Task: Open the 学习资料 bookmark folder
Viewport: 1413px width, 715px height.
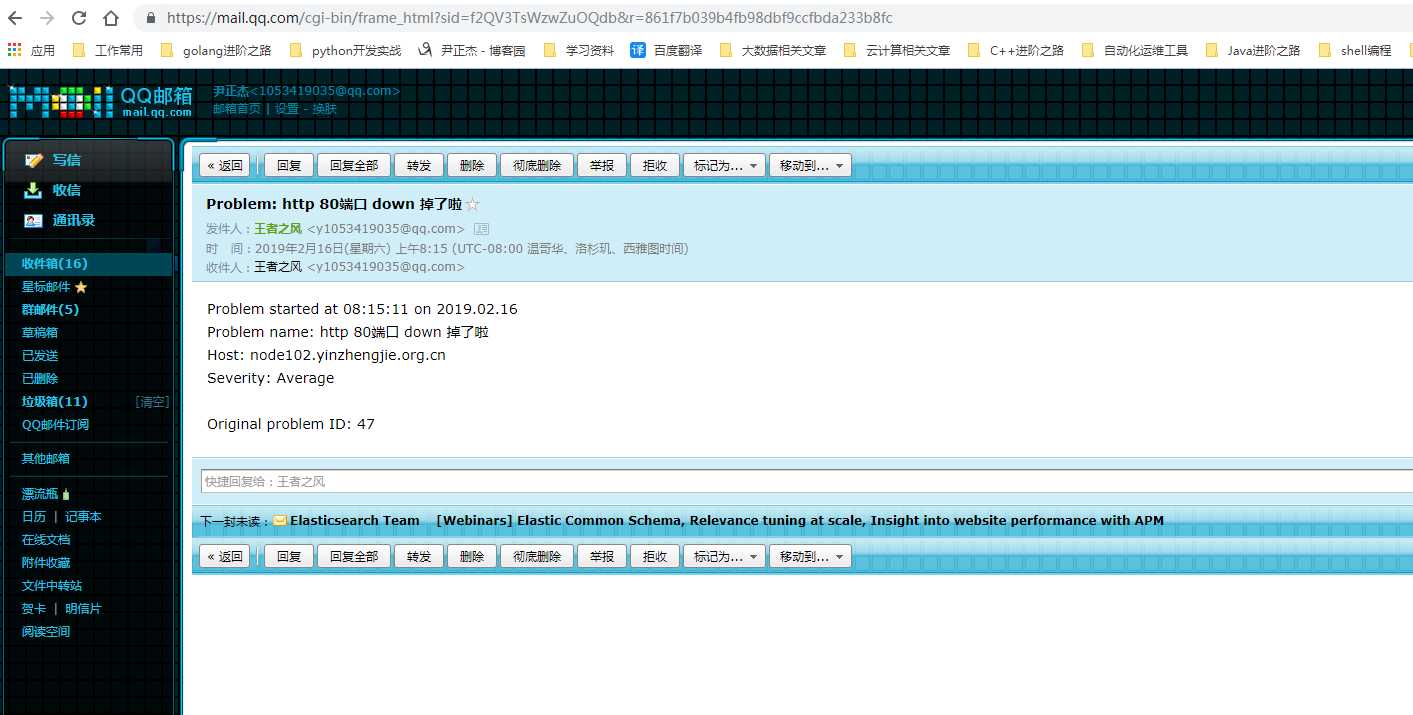Action: pos(579,50)
